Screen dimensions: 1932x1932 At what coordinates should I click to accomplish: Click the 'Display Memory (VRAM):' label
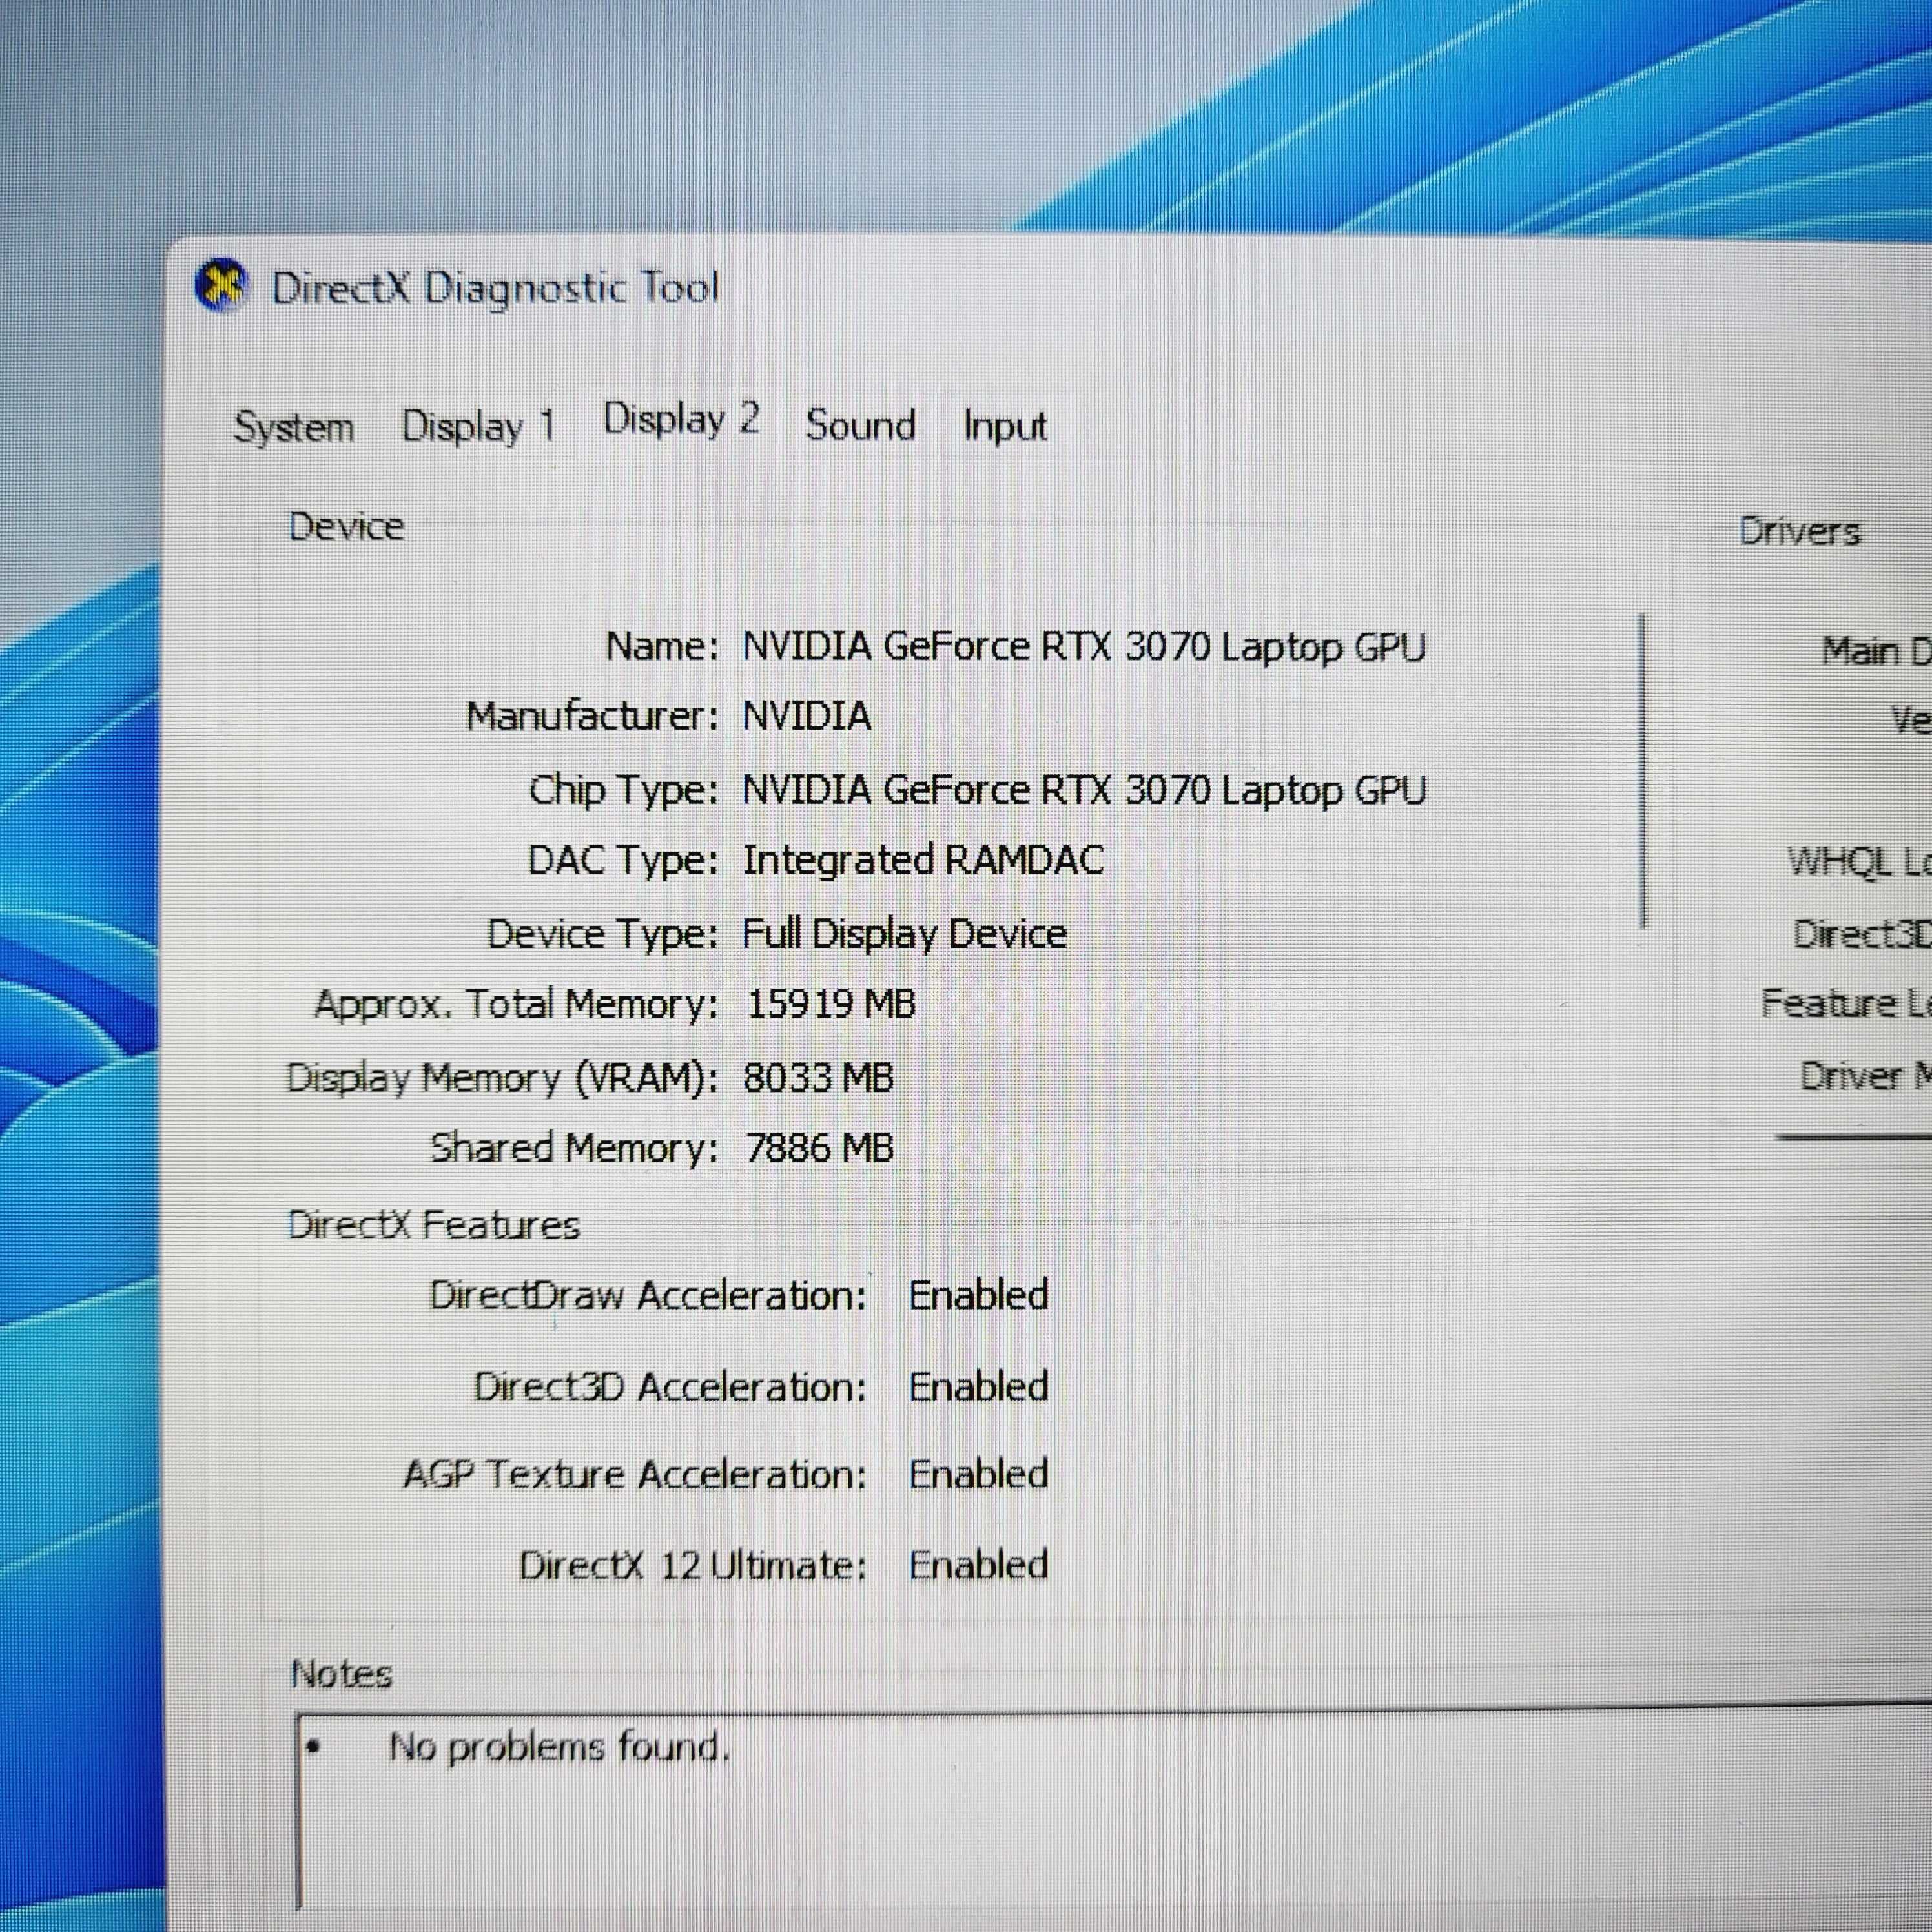coord(502,1078)
